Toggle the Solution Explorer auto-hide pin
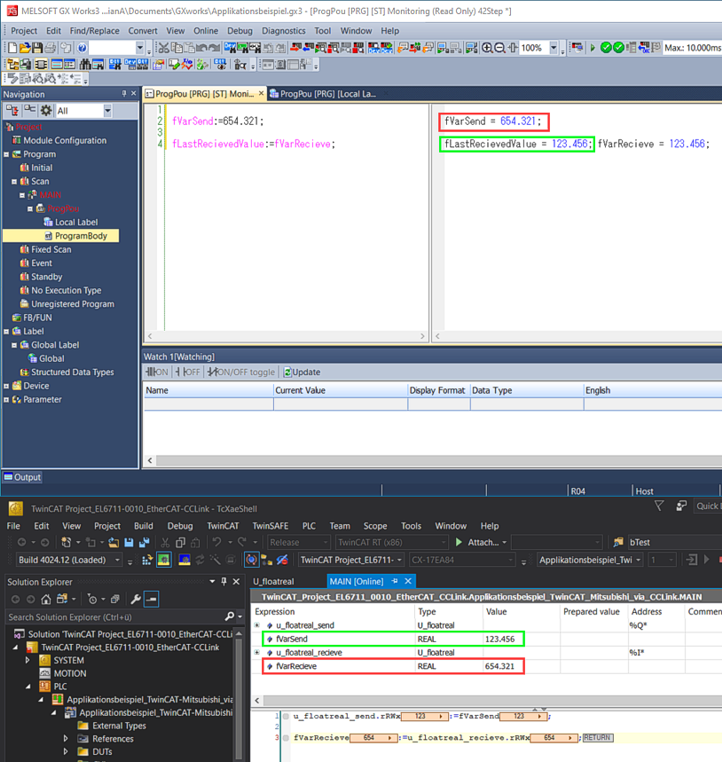This screenshot has height=762, width=722. pyautogui.click(x=224, y=581)
